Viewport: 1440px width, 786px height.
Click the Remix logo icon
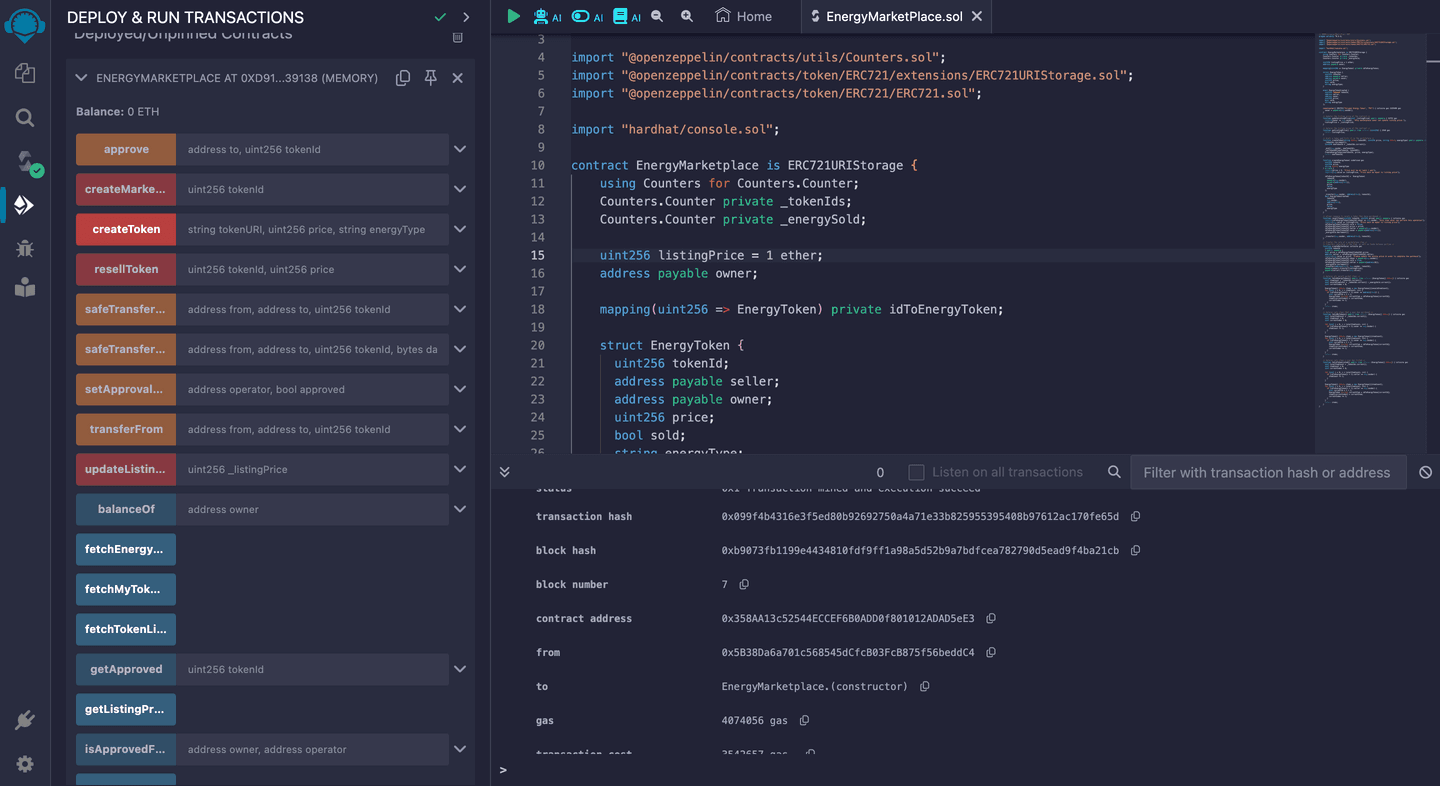[25, 24]
